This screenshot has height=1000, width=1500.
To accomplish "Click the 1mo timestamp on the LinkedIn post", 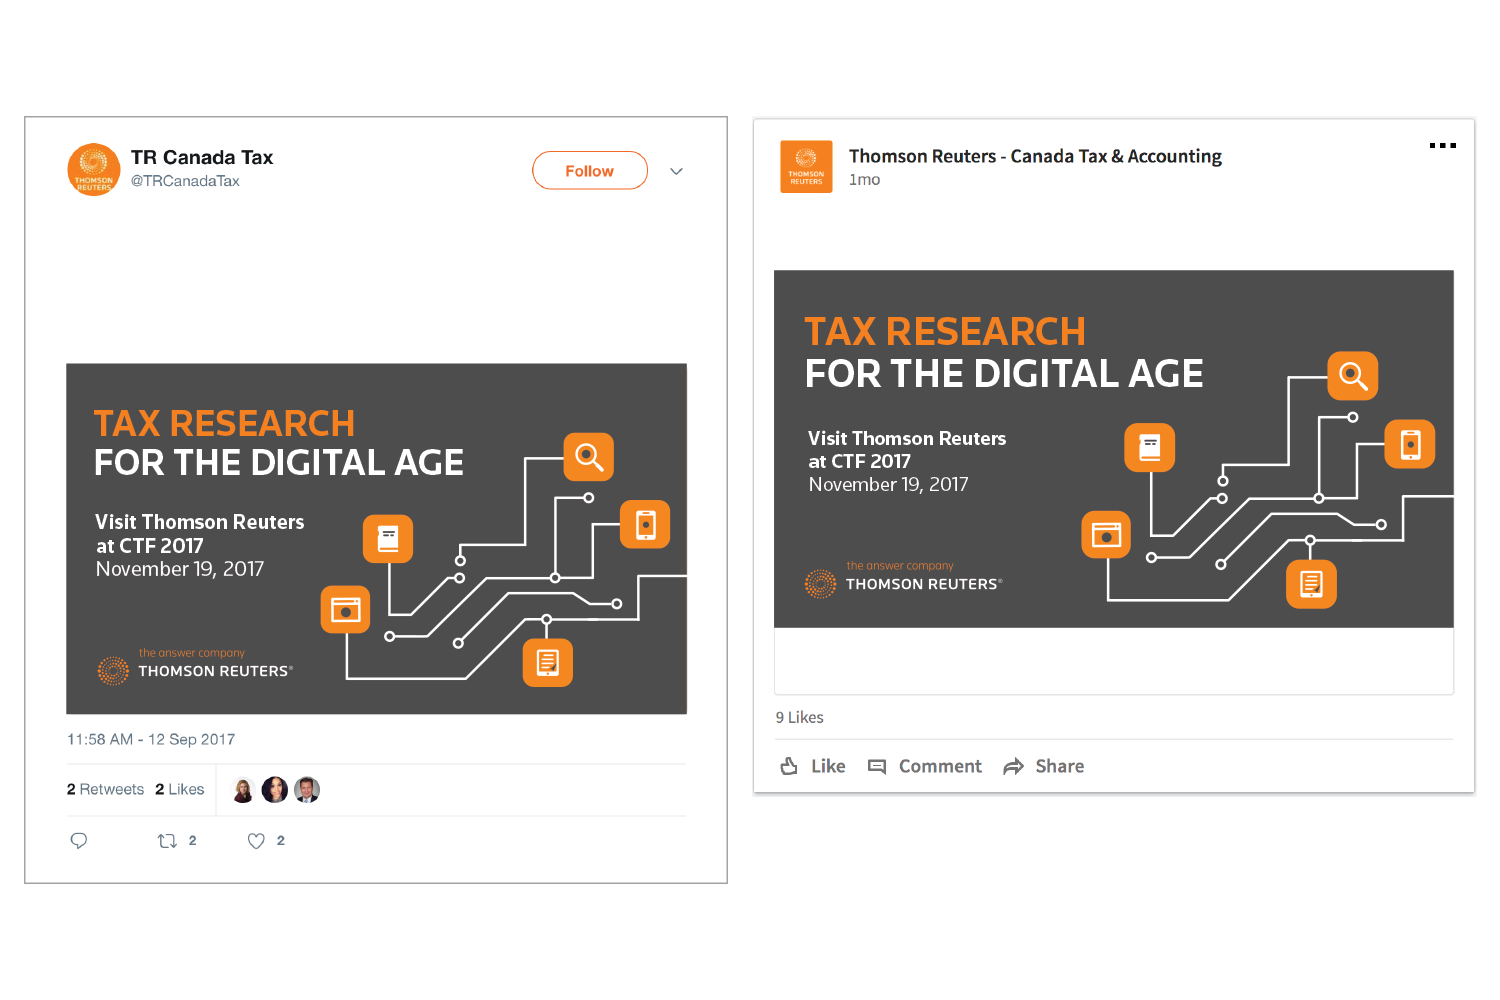I will click(865, 180).
